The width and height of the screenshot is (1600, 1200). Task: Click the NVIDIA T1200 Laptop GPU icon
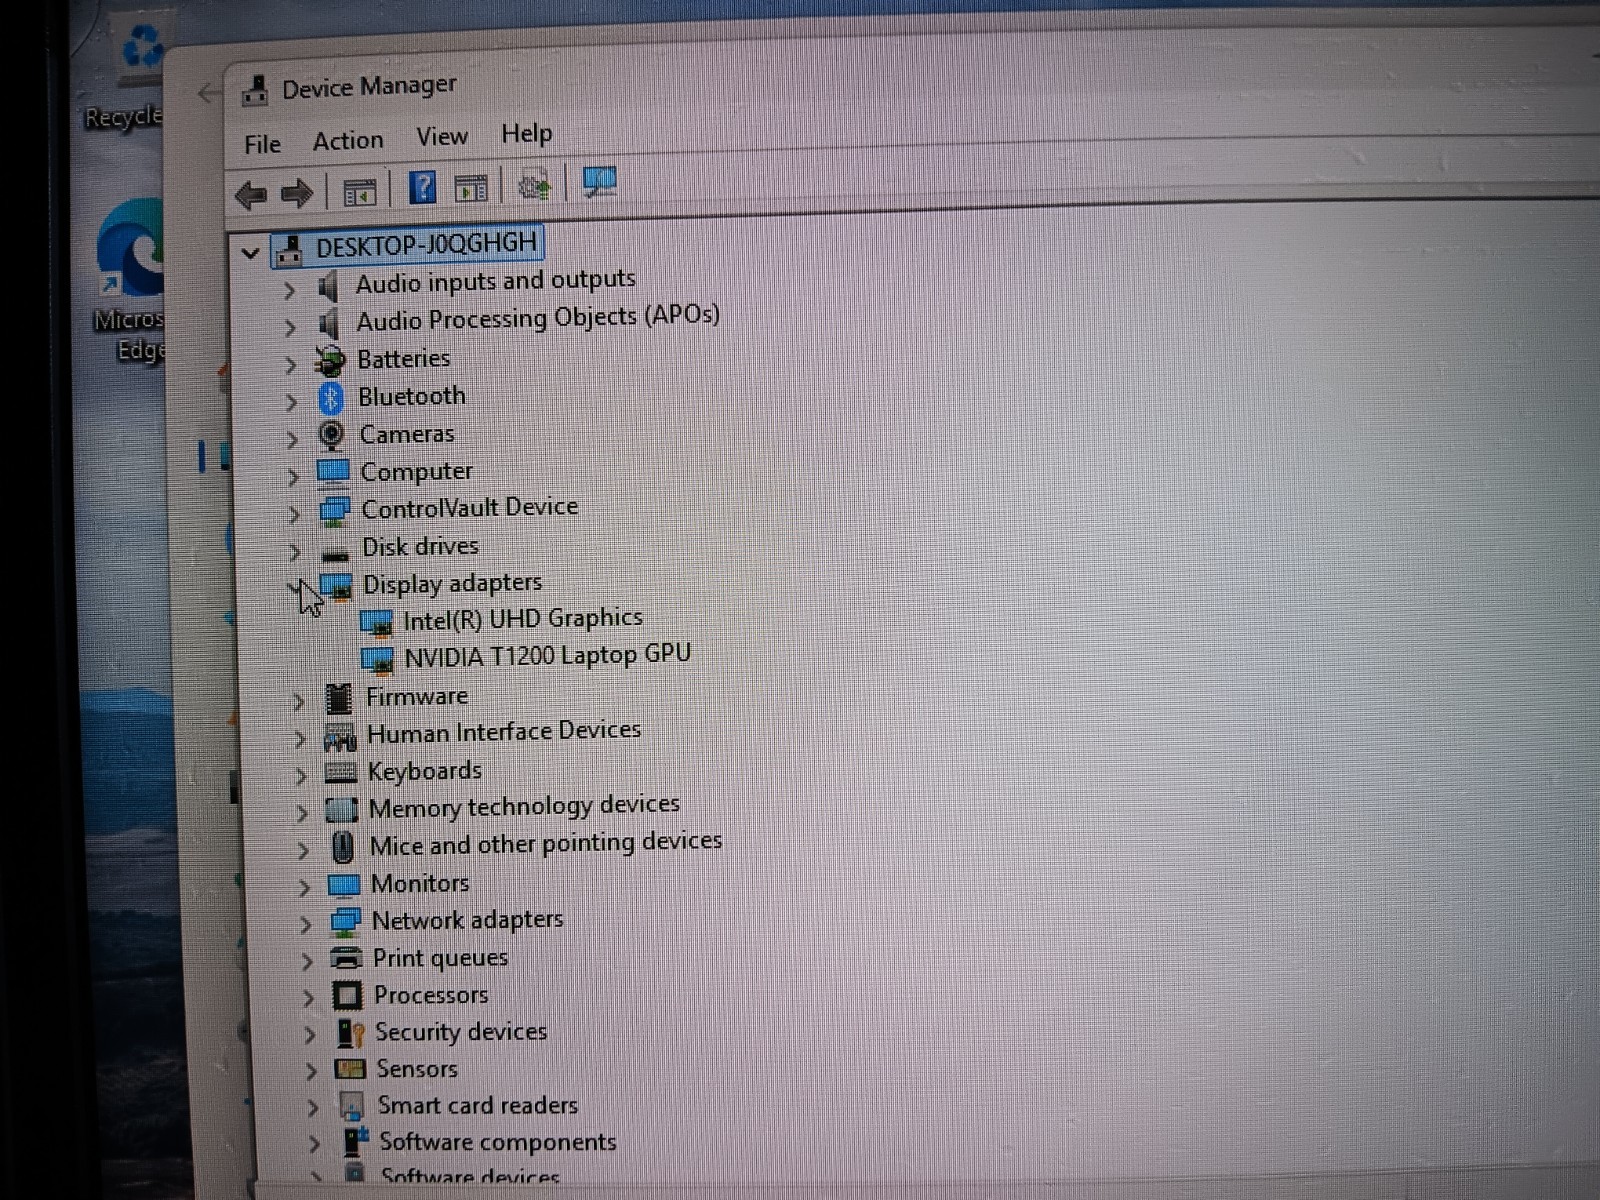pyautogui.click(x=378, y=661)
